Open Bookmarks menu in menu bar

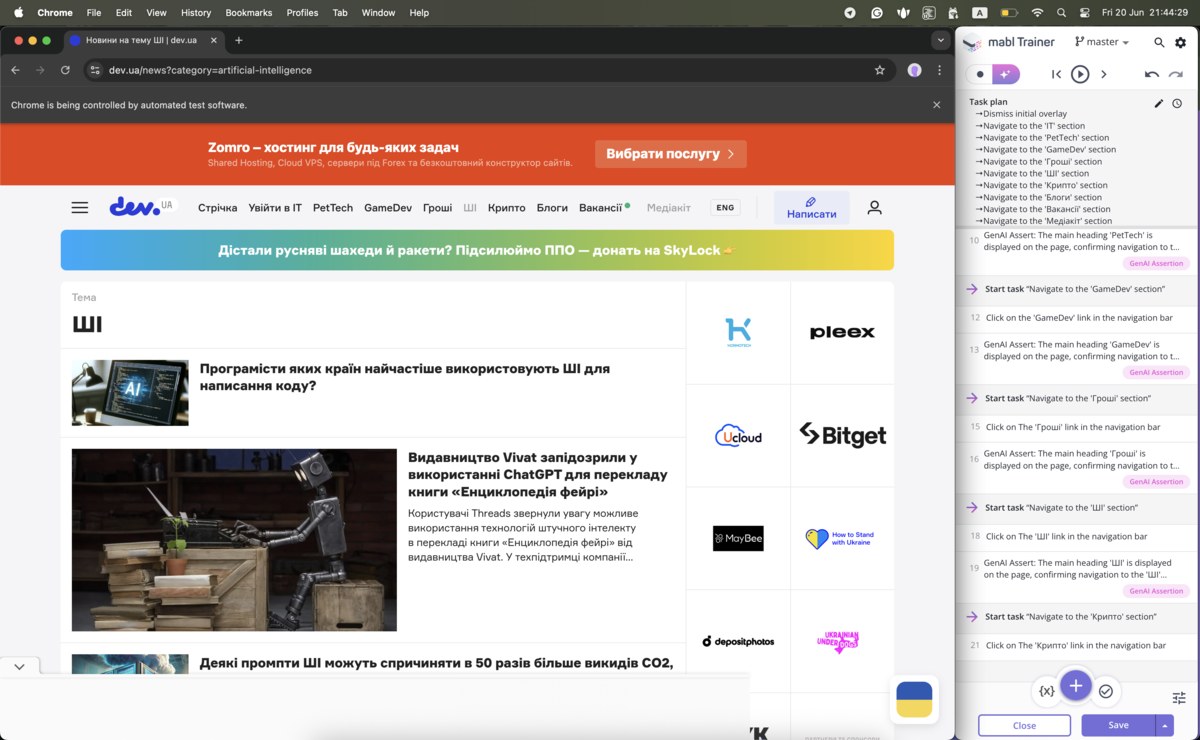coord(249,12)
